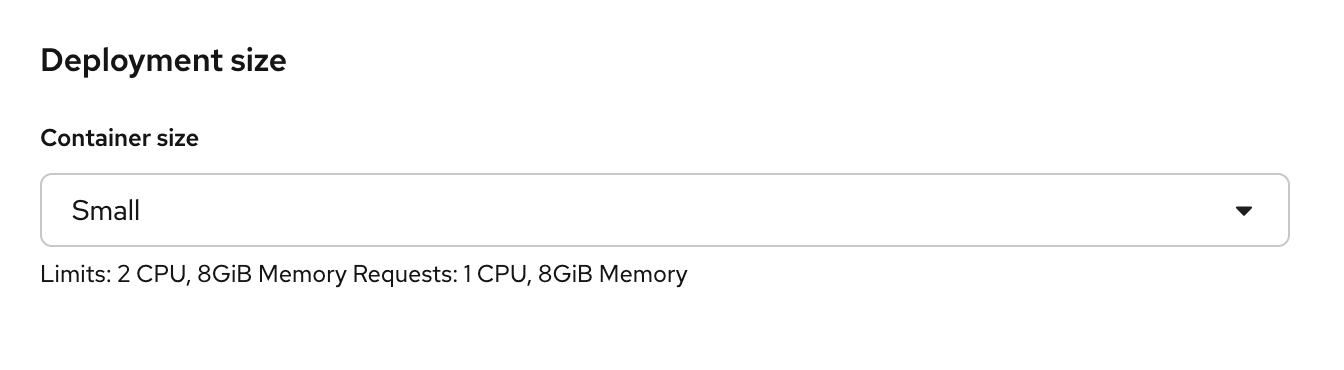Click '1 CPU' in the requests description

point(495,274)
